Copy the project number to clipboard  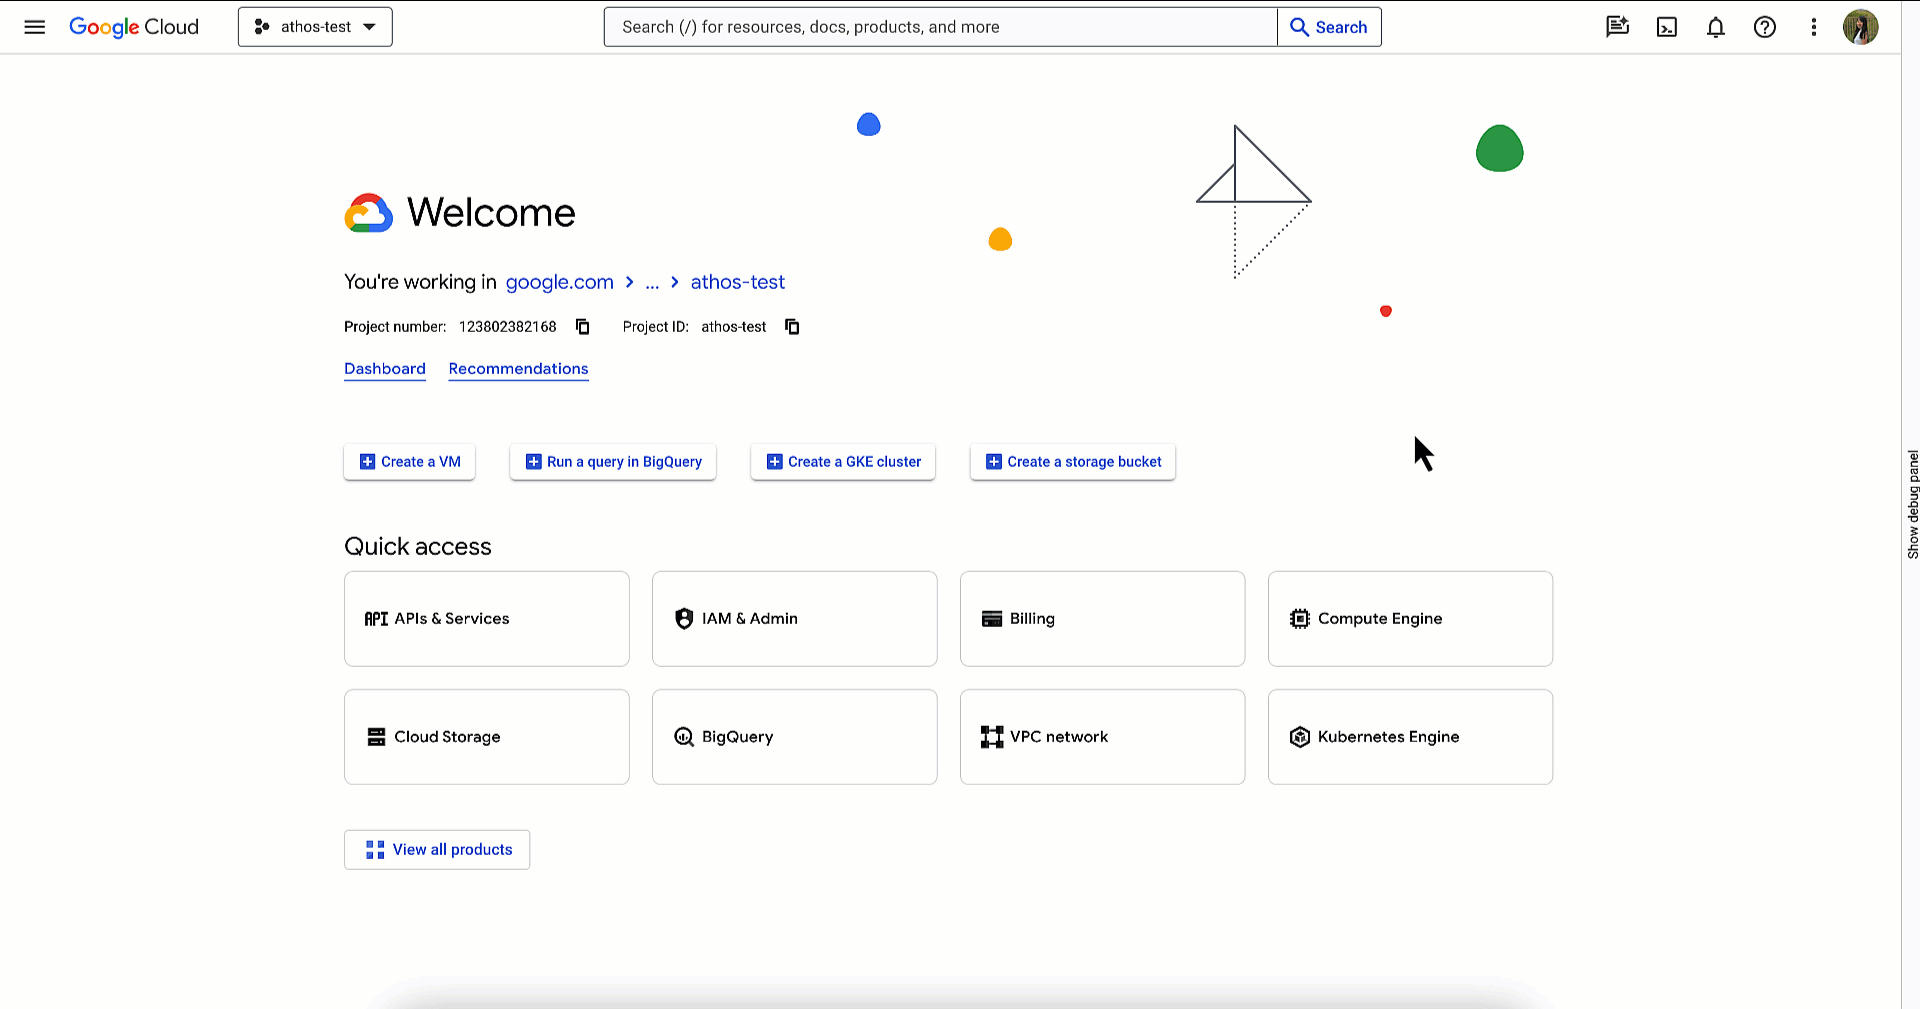583,327
